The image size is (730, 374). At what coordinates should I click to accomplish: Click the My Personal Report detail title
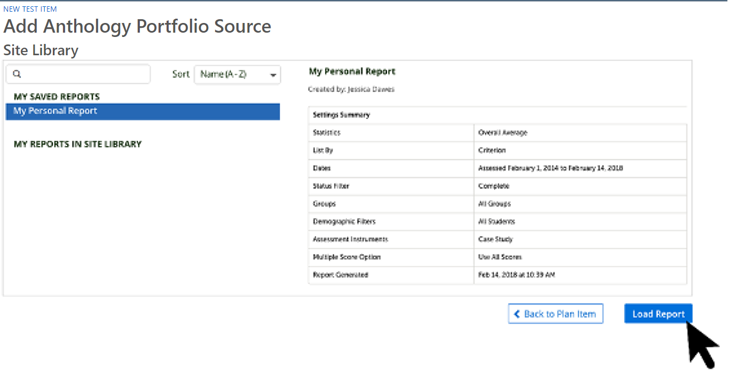(352, 71)
